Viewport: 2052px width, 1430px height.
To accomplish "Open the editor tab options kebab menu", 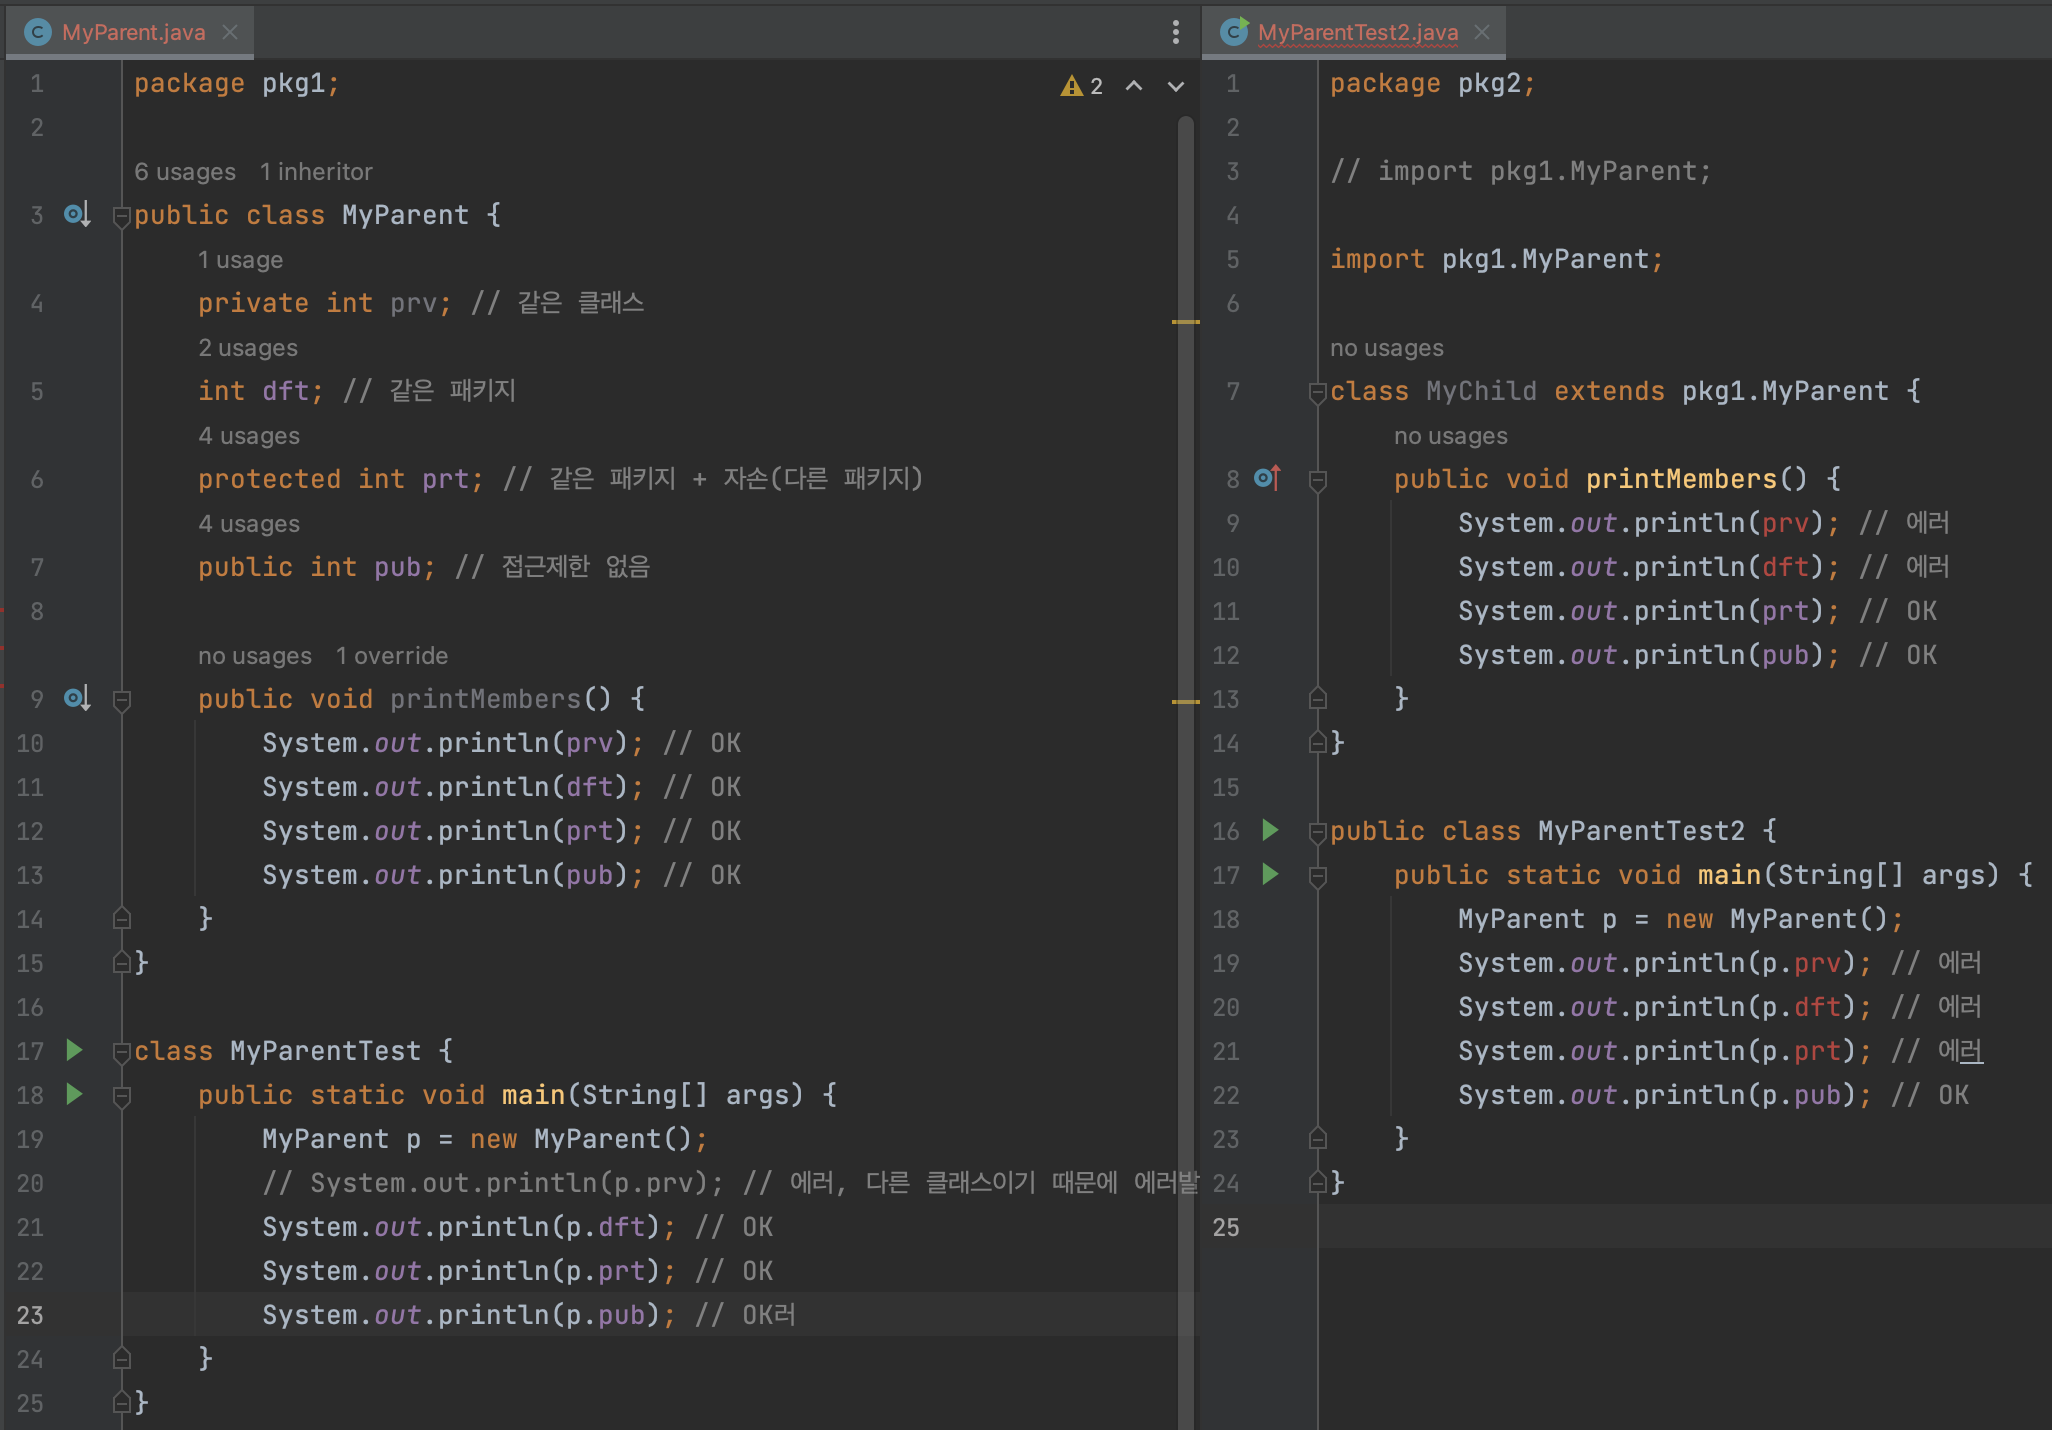I will tap(1175, 32).
